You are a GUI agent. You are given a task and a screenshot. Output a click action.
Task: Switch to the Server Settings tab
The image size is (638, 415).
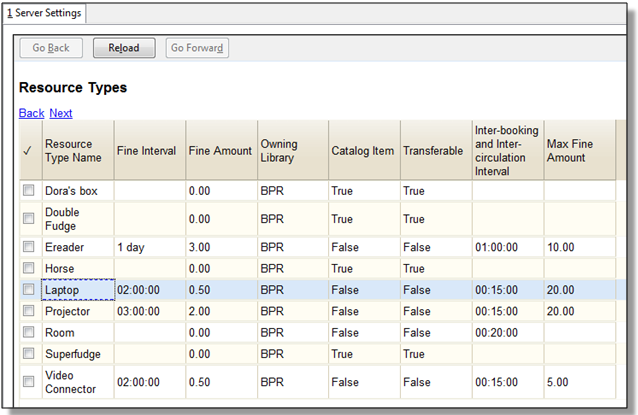[44, 13]
